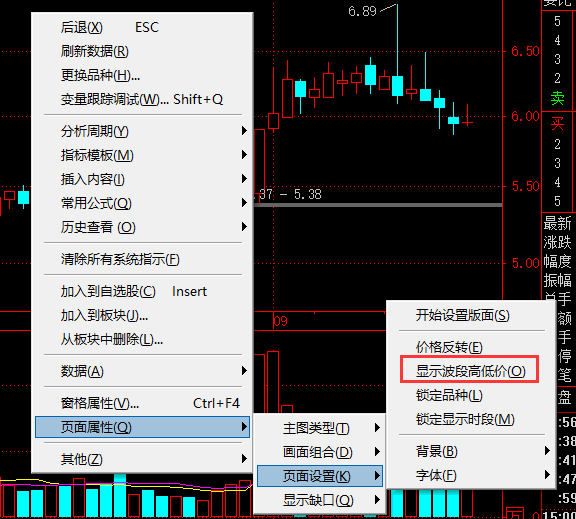This screenshot has height=519, width=576.
Task: Click the green 卖 label in order book
Action: [557, 98]
